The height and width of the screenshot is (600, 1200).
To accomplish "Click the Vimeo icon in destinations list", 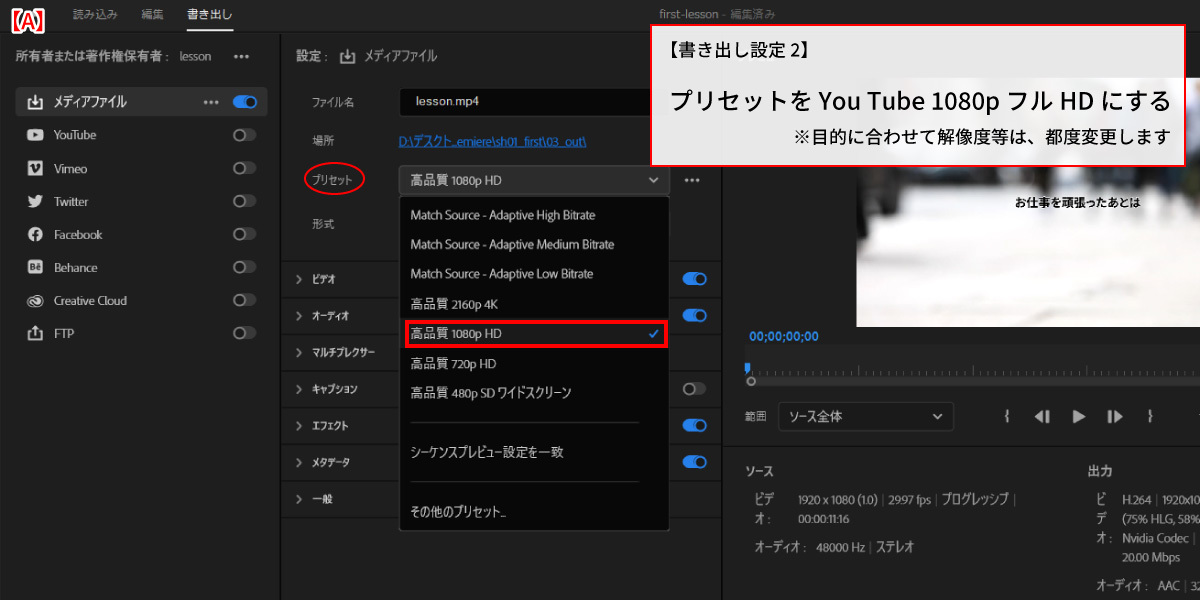I will (35, 168).
